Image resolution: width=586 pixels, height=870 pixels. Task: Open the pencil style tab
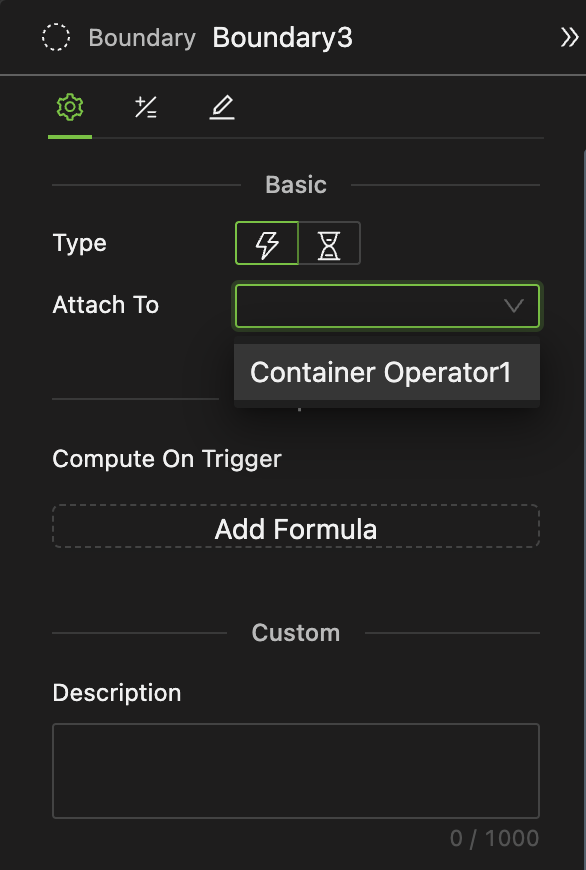pos(222,107)
